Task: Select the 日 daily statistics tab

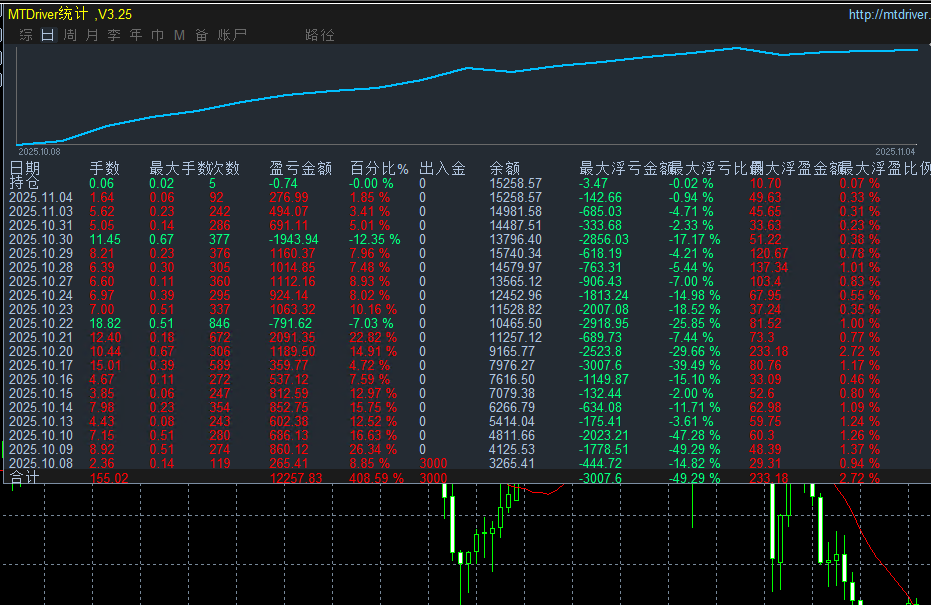Action: 48,35
